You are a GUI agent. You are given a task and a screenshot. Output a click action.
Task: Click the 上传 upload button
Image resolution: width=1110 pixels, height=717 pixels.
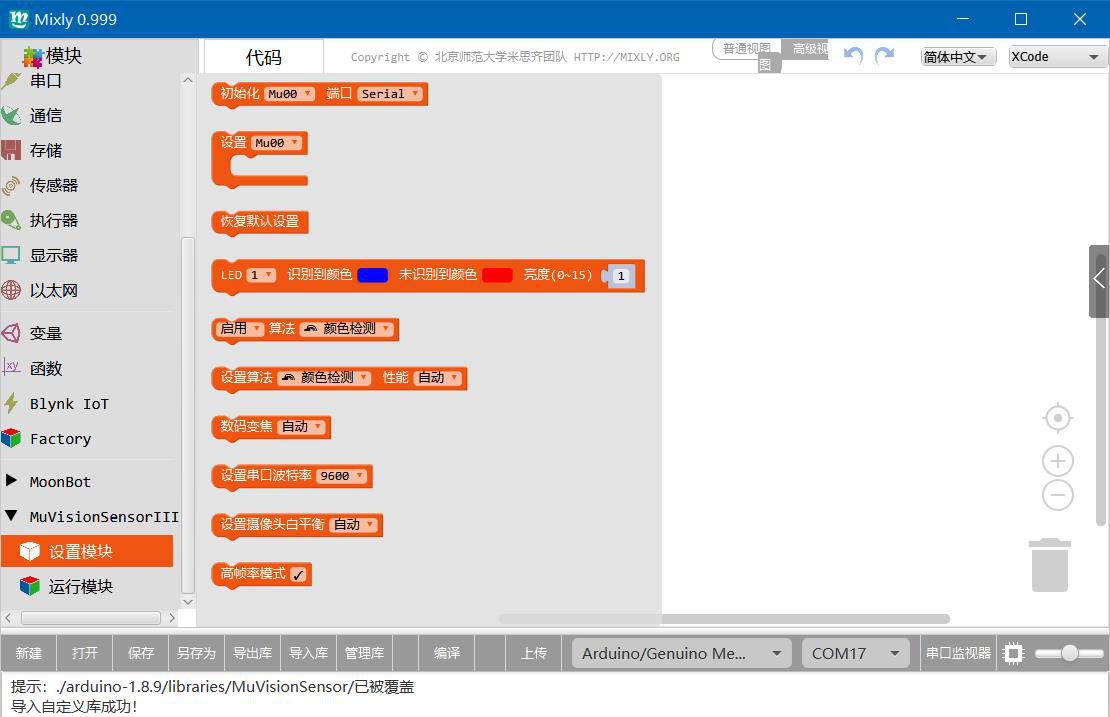click(534, 653)
